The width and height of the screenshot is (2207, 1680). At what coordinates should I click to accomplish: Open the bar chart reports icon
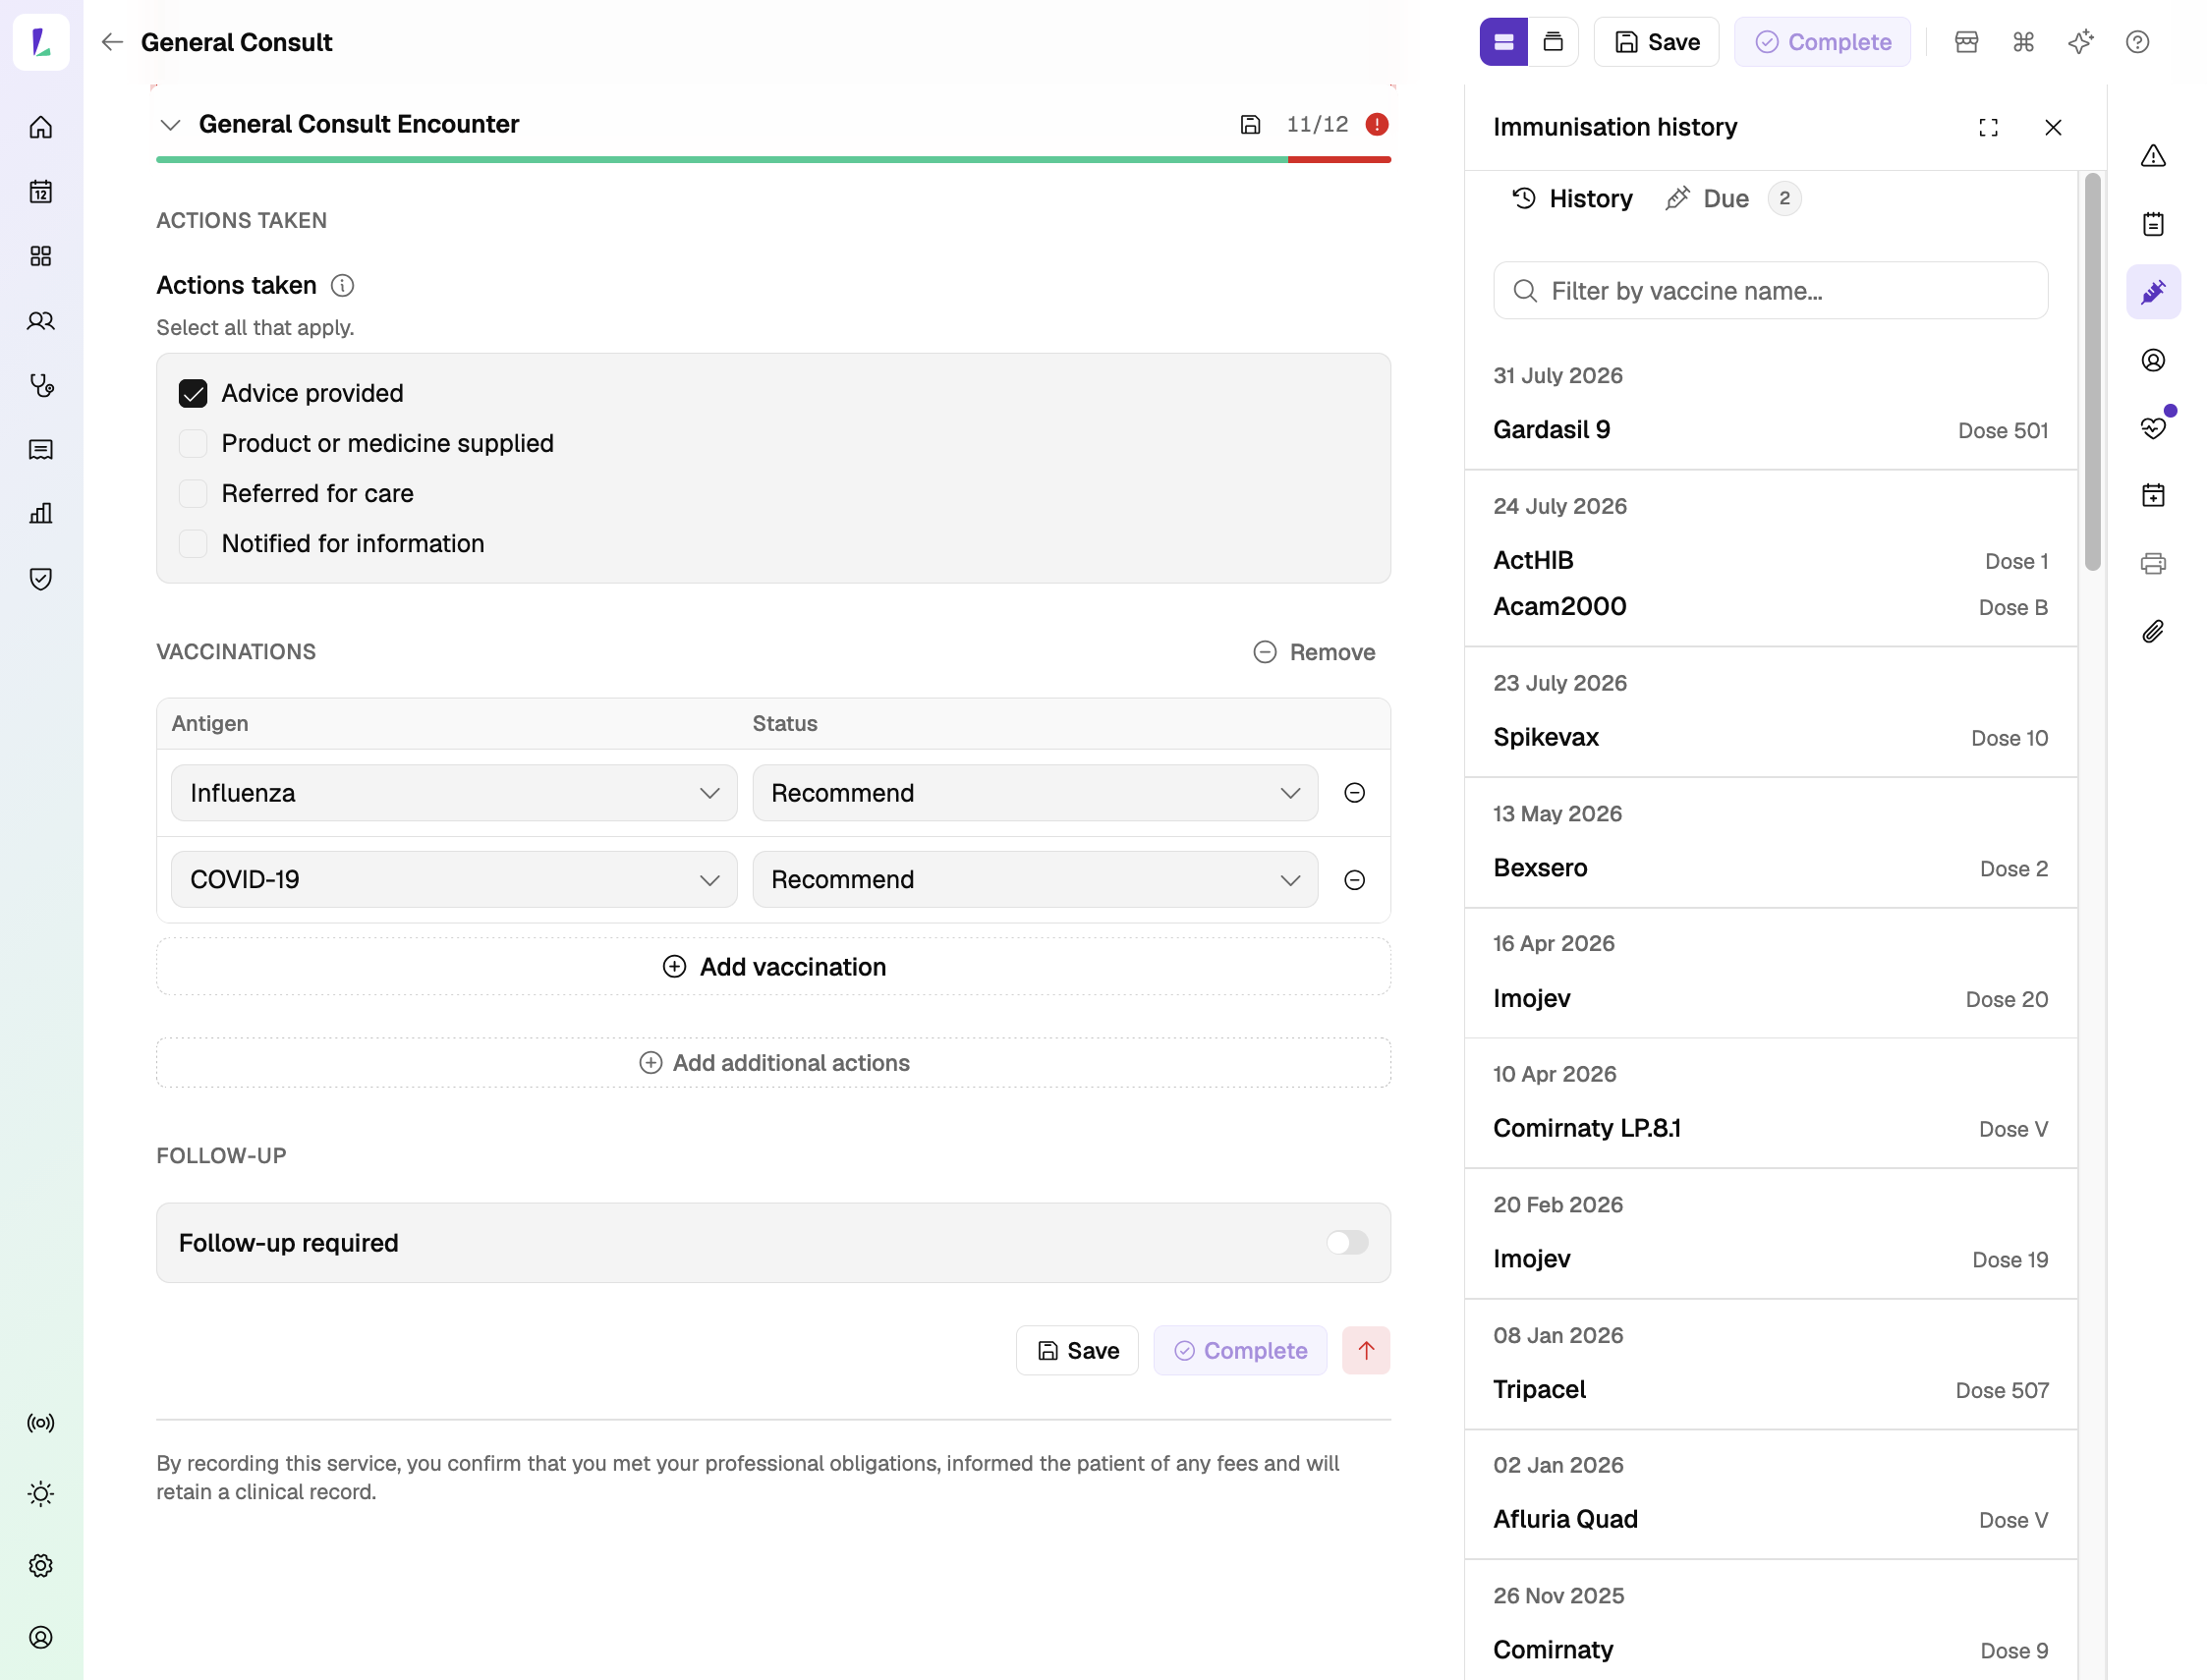(x=41, y=513)
